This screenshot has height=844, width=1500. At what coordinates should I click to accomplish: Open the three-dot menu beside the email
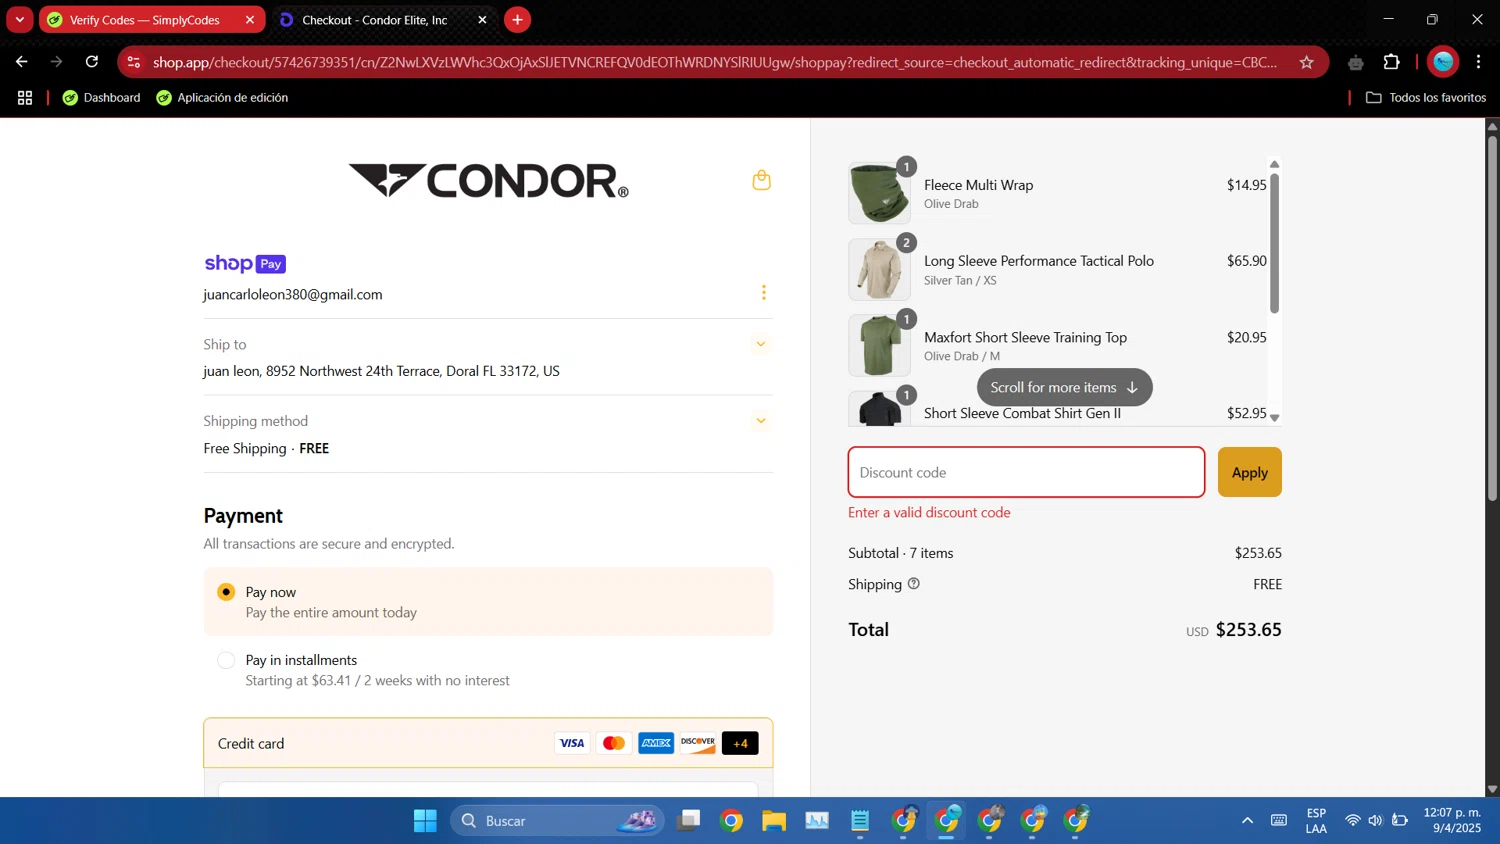click(764, 293)
